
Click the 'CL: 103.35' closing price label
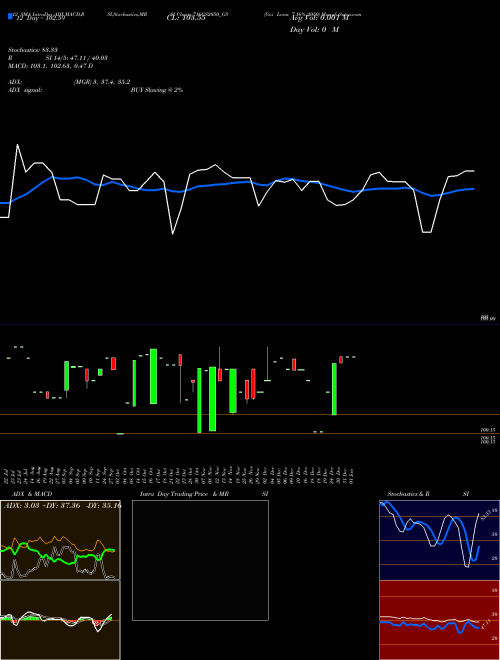[x=186, y=18]
